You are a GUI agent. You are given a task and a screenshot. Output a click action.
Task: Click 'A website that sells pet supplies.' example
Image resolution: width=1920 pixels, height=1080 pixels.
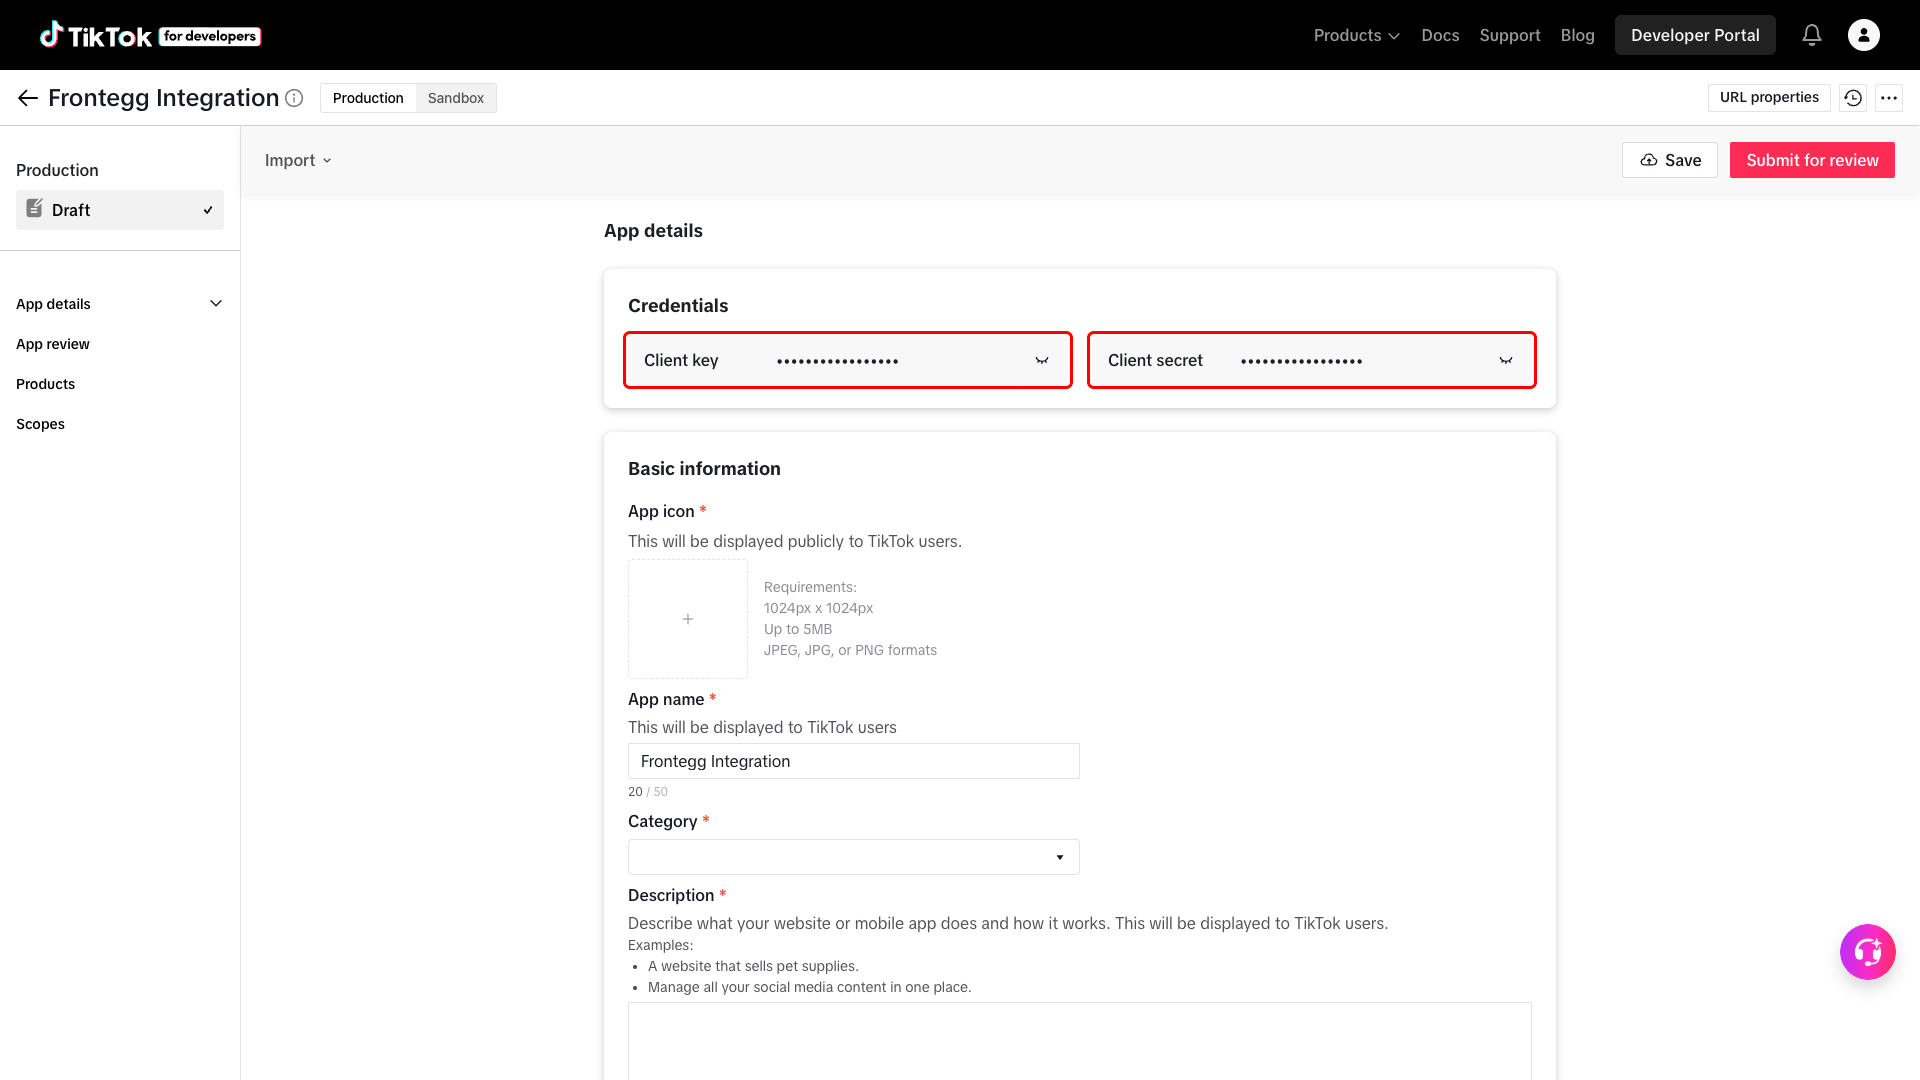(x=753, y=966)
